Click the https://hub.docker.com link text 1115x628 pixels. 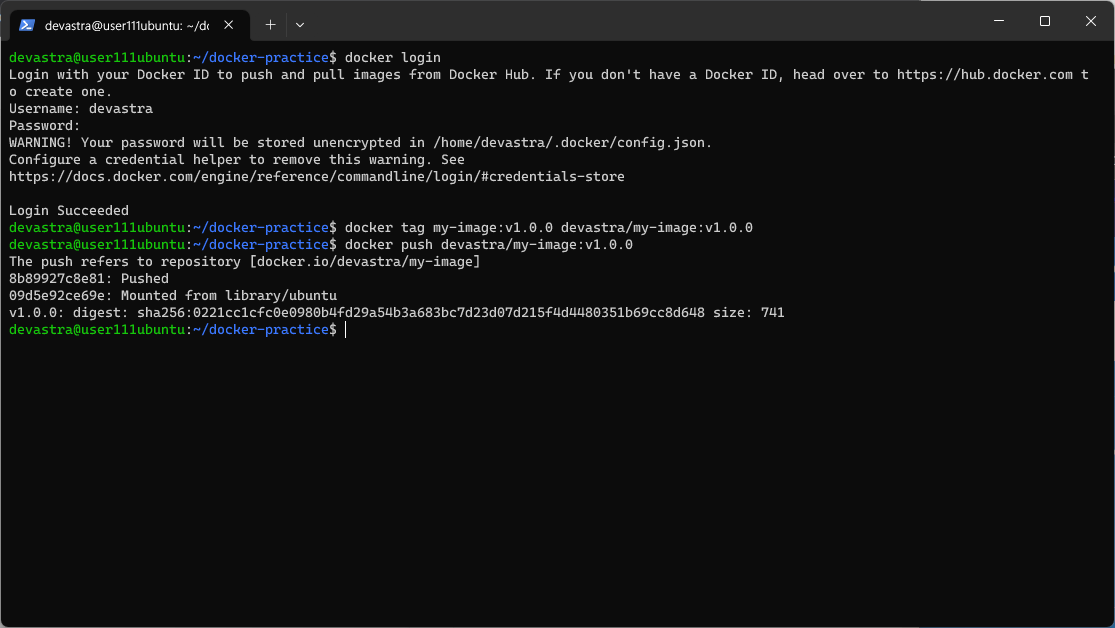pos(985,75)
